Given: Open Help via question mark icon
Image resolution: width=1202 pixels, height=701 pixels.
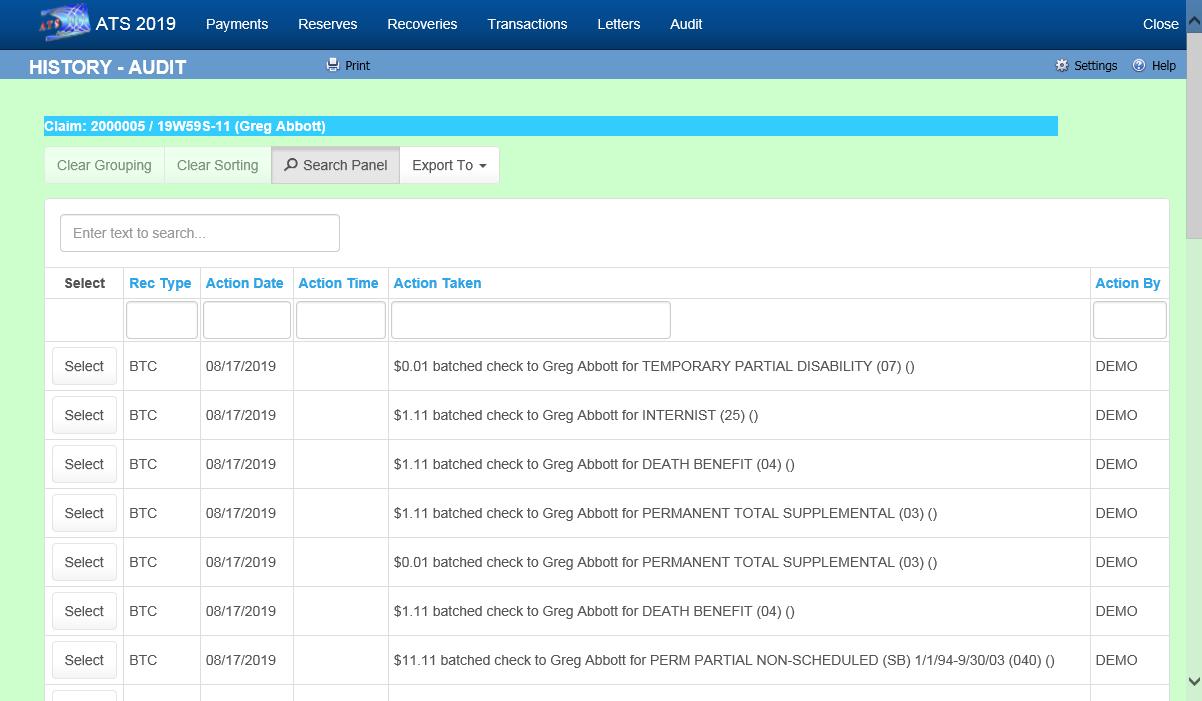Looking at the screenshot, I should (x=1139, y=65).
